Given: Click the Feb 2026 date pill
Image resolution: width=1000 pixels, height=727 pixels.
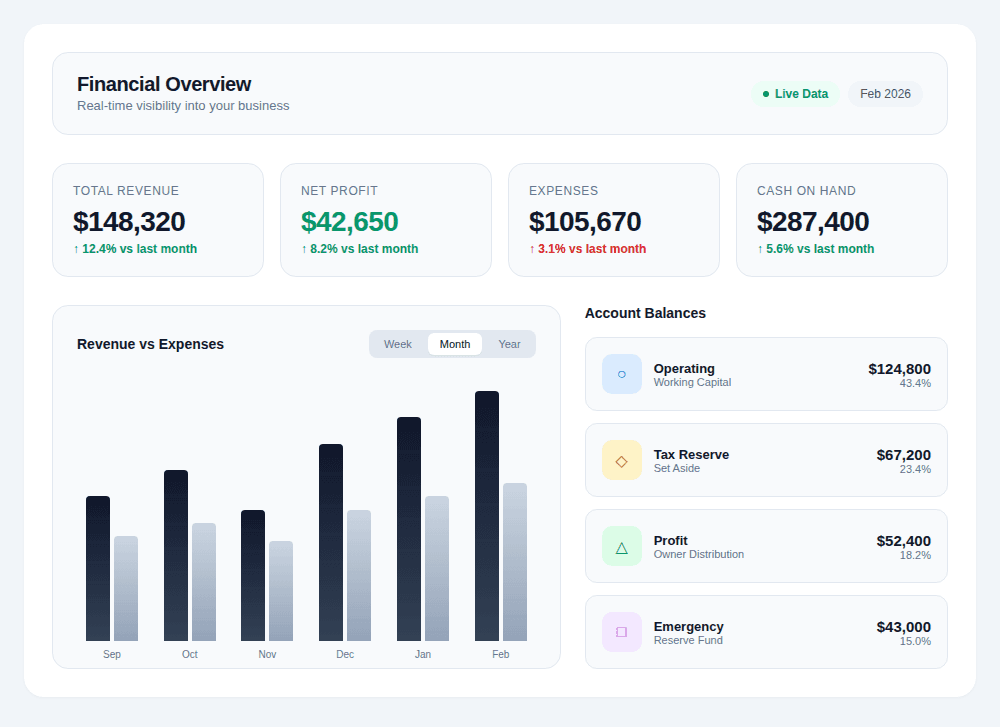Looking at the screenshot, I should tap(885, 94).
